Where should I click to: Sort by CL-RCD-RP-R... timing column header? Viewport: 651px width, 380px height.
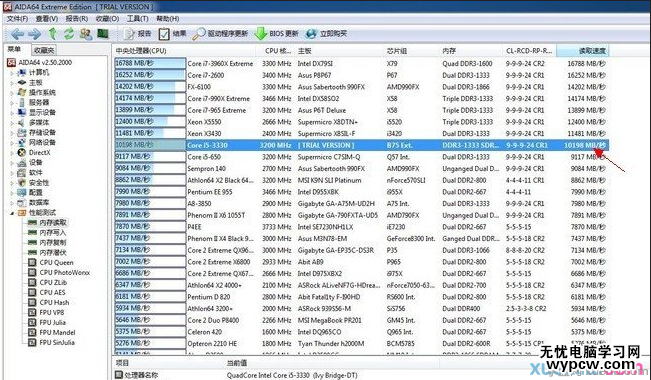(529, 51)
